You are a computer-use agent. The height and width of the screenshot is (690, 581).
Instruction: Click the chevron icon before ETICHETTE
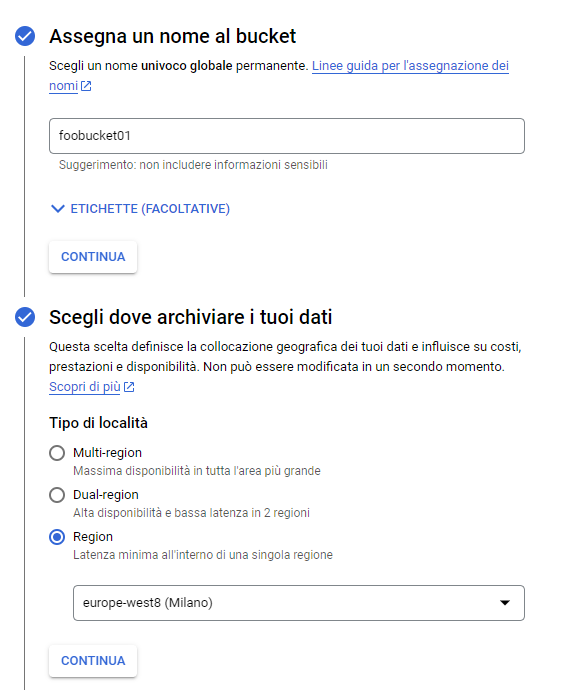[x=58, y=209]
